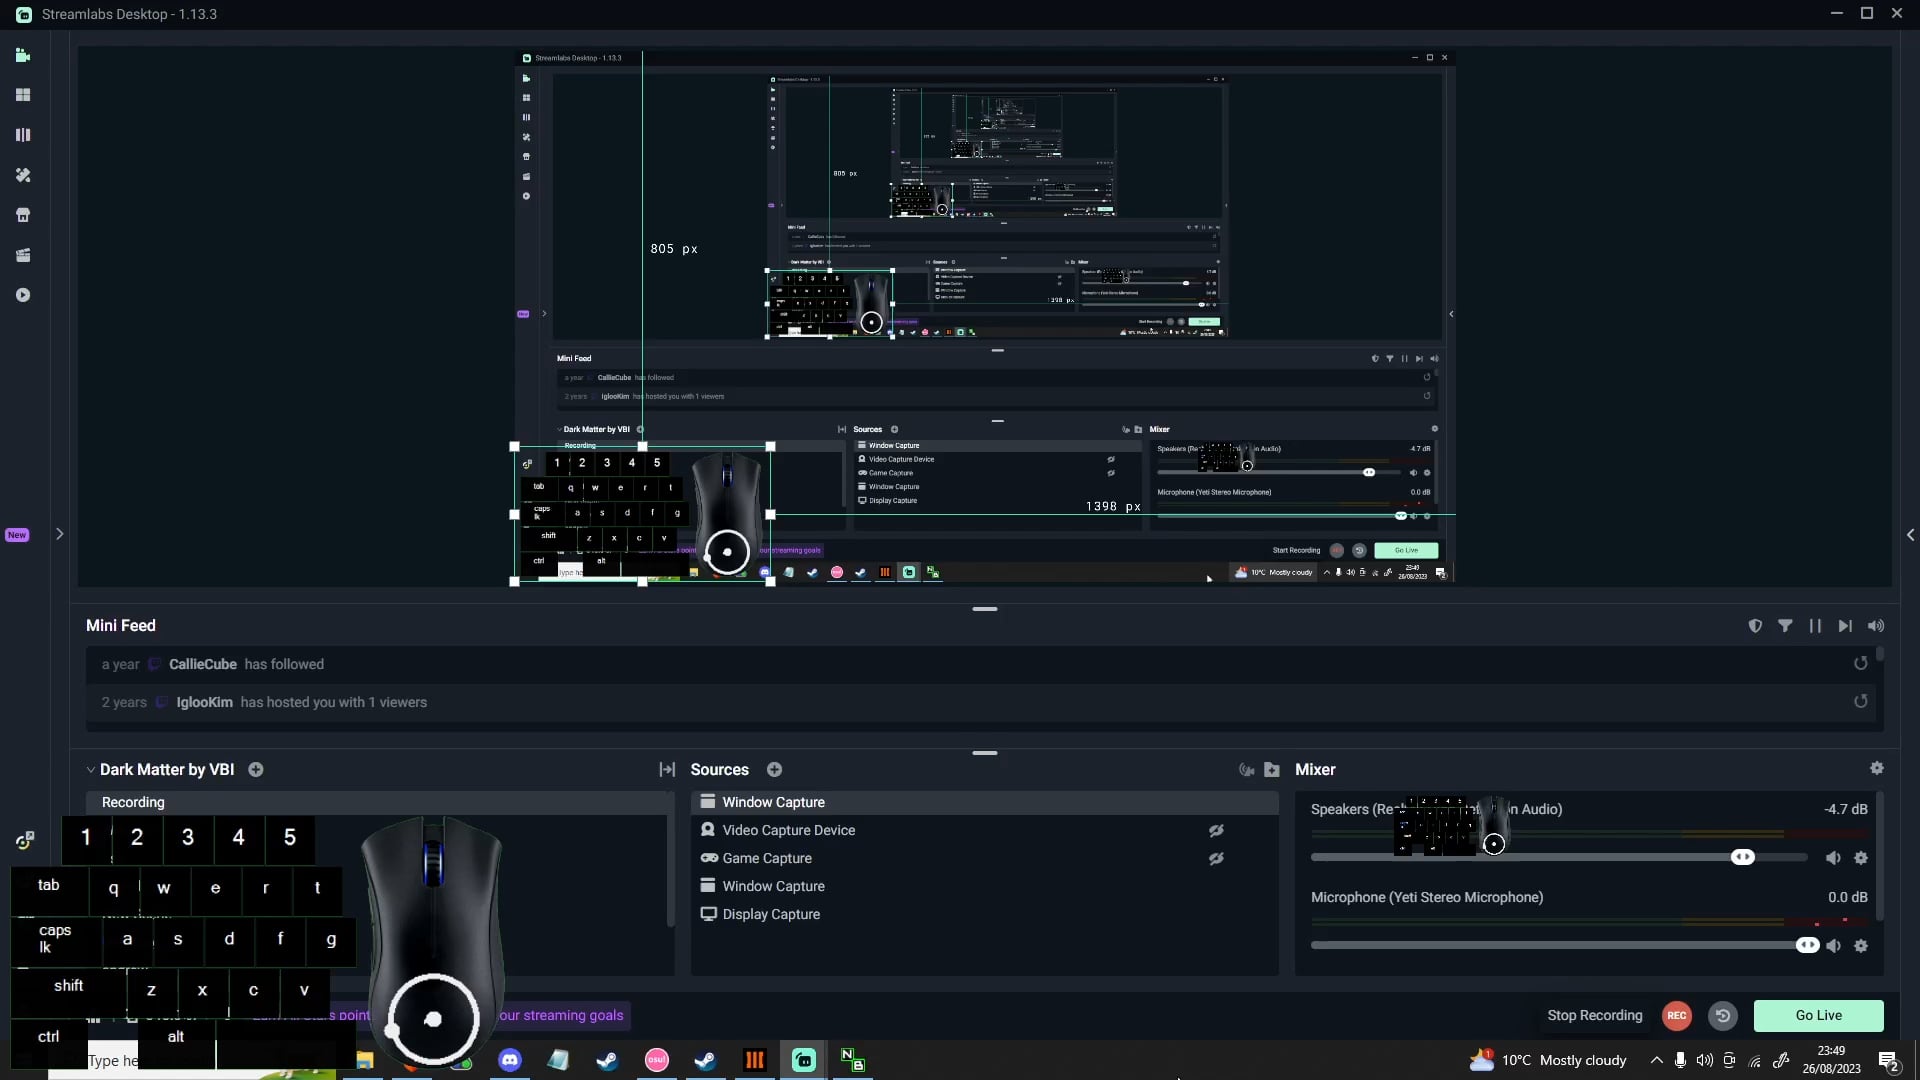
Task: Open the Recordings play icon in the sidebar
Action: [x=23, y=295]
